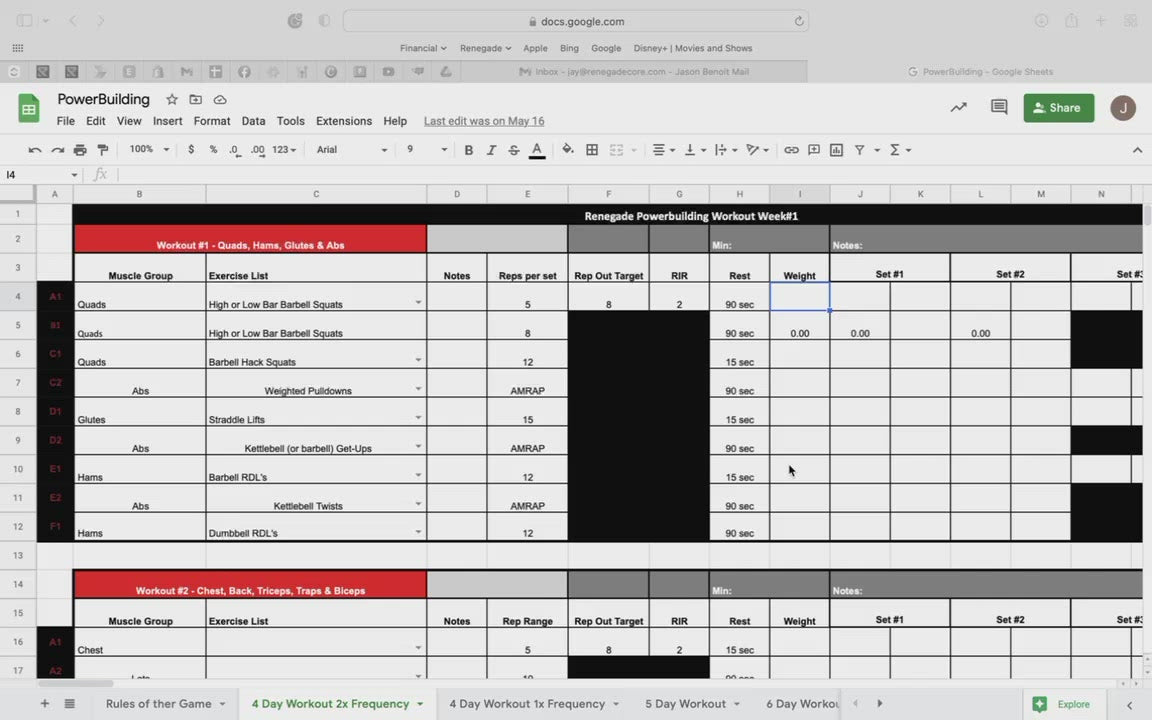This screenshot has width=1152, height=720.
Task: Open the Arial font dropdown
Action: pyautogui.click(x=352, y=150)
